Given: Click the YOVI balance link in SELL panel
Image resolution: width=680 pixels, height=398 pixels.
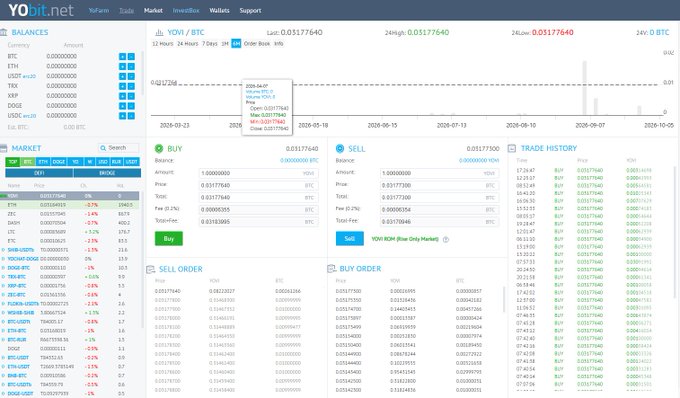Looking at the screenshot, I should 479,160.
